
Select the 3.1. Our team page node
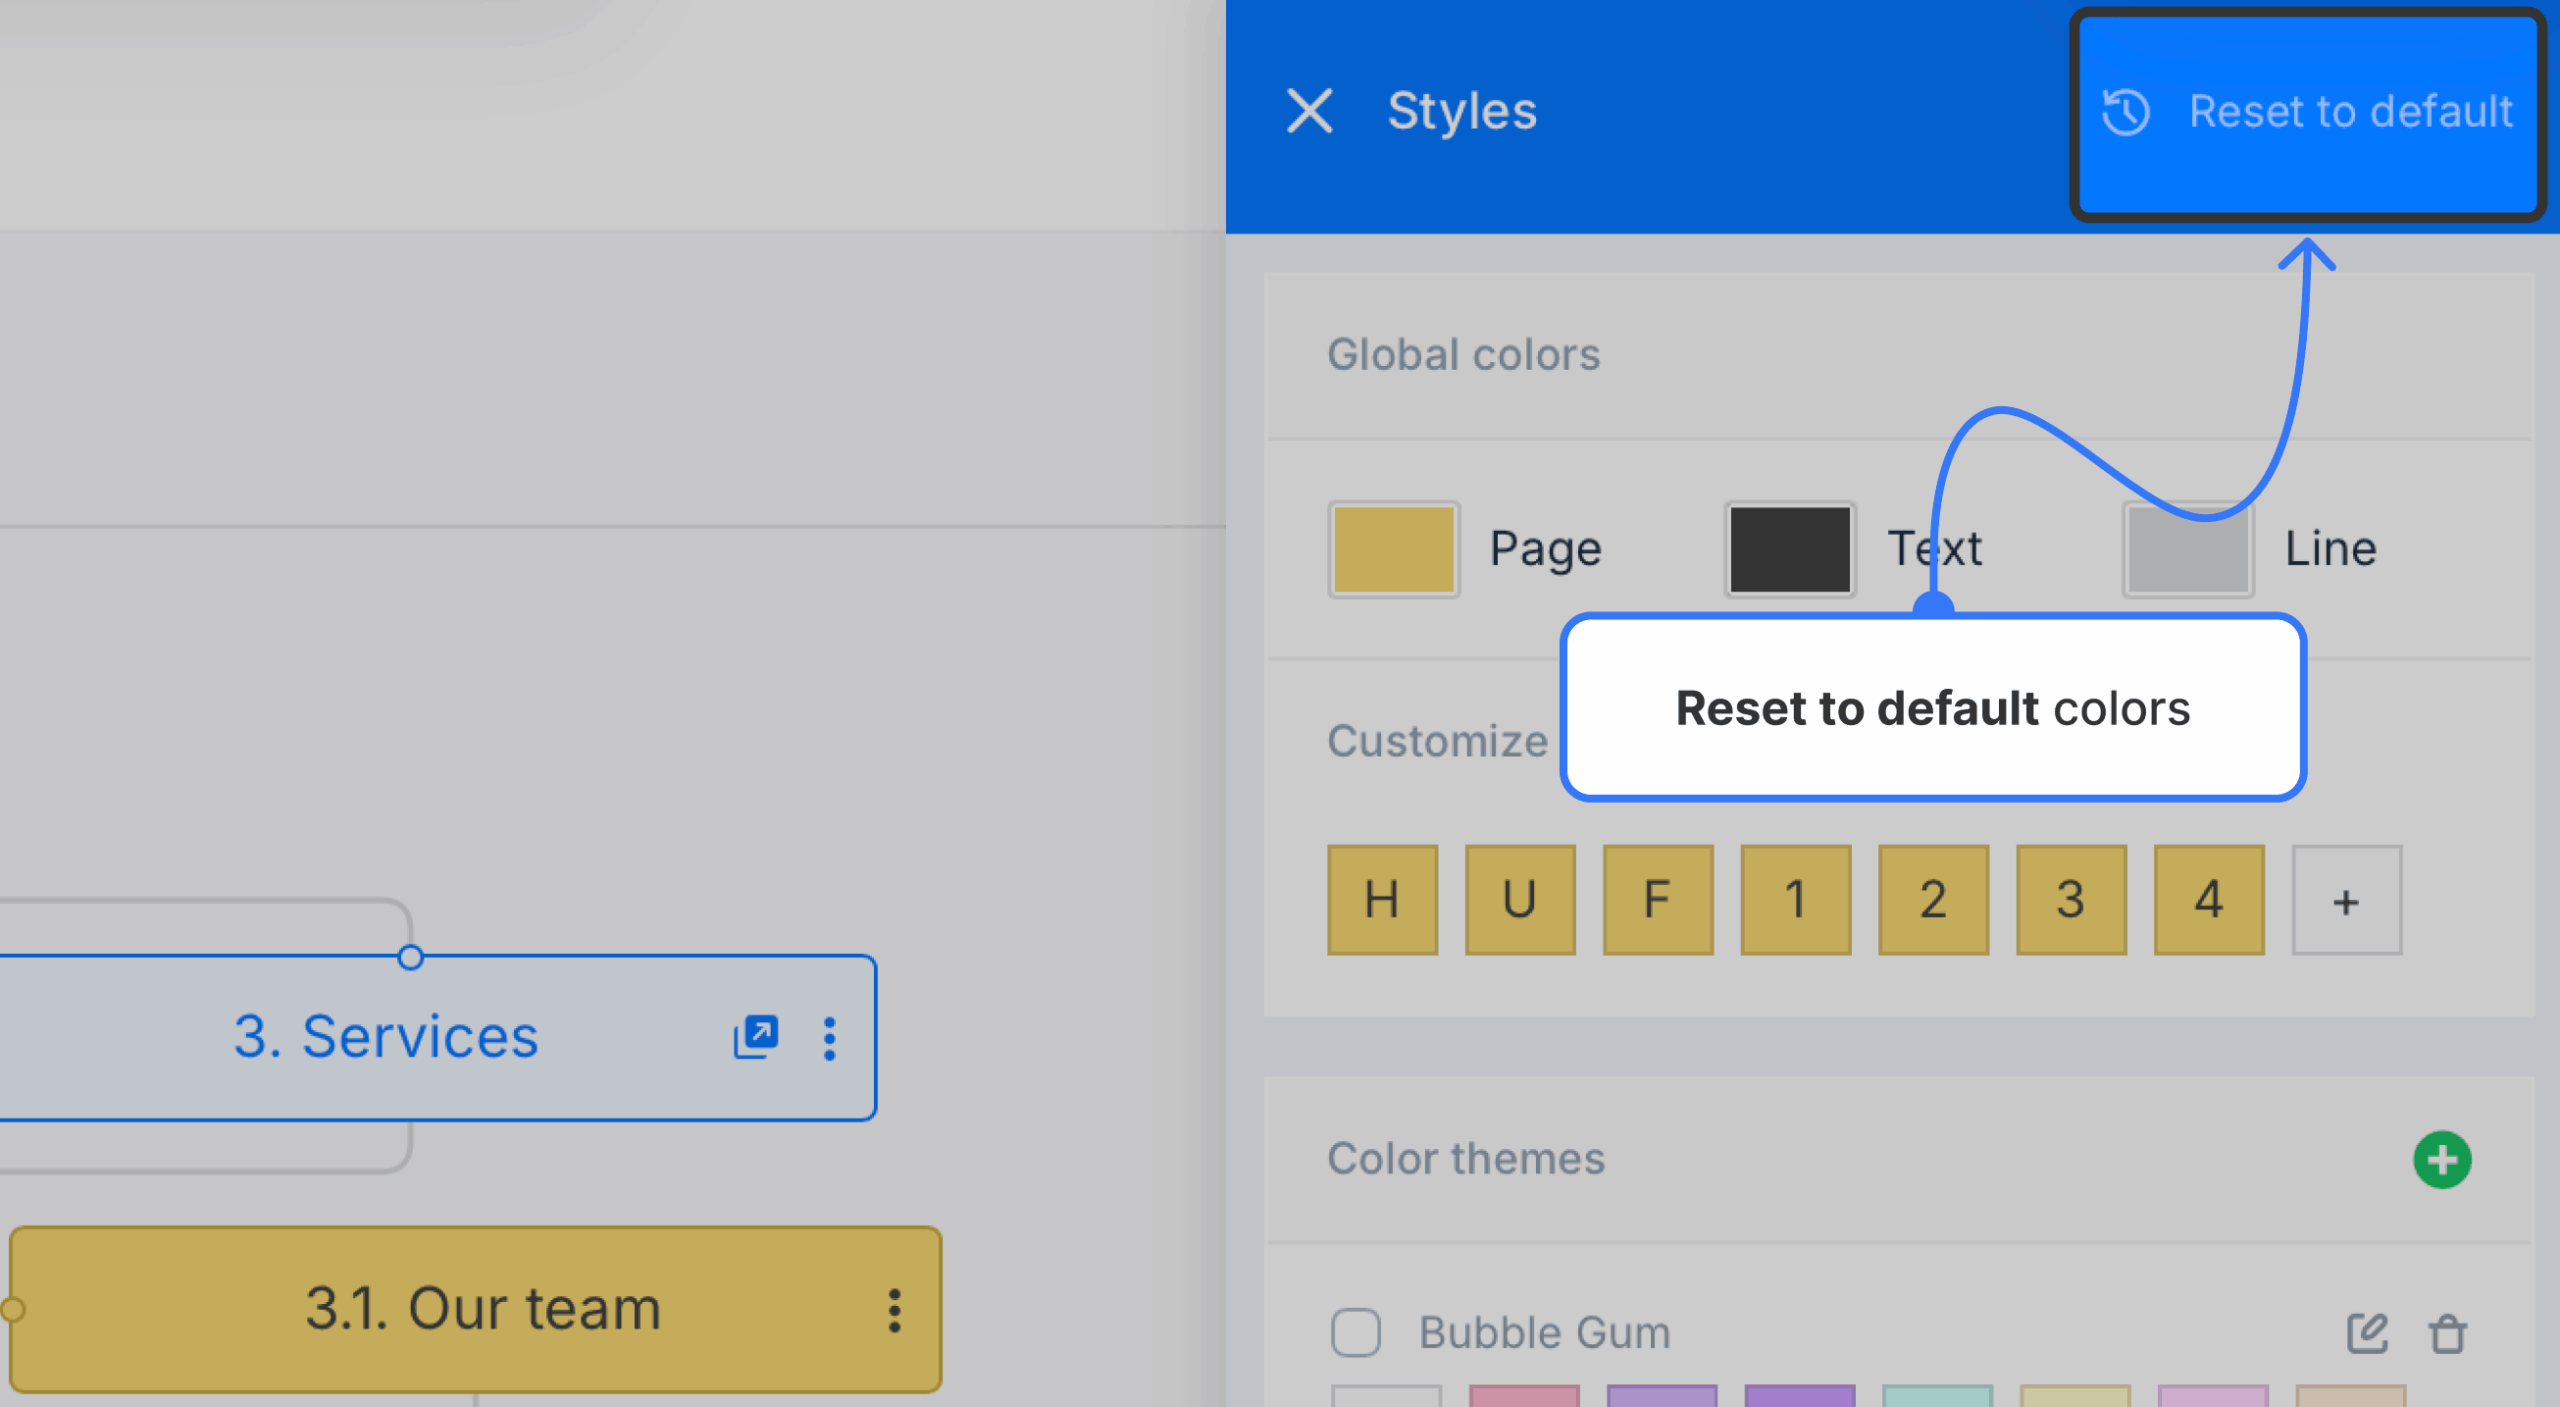[476, 1310]
